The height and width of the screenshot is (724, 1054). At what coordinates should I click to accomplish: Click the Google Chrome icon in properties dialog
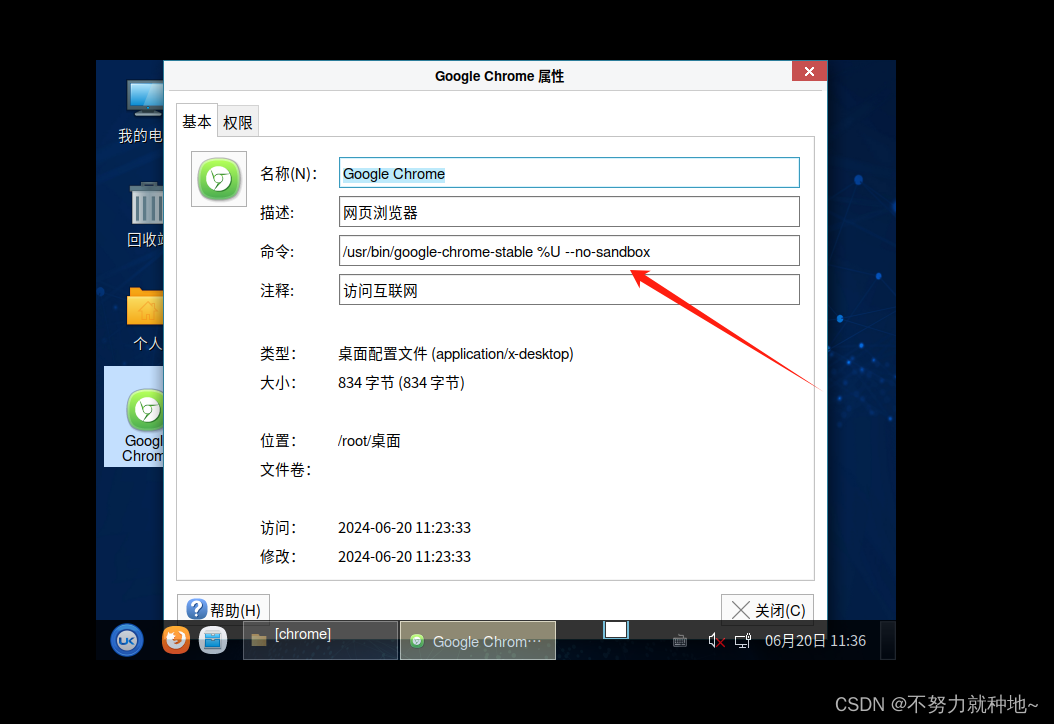pos(218,179)
